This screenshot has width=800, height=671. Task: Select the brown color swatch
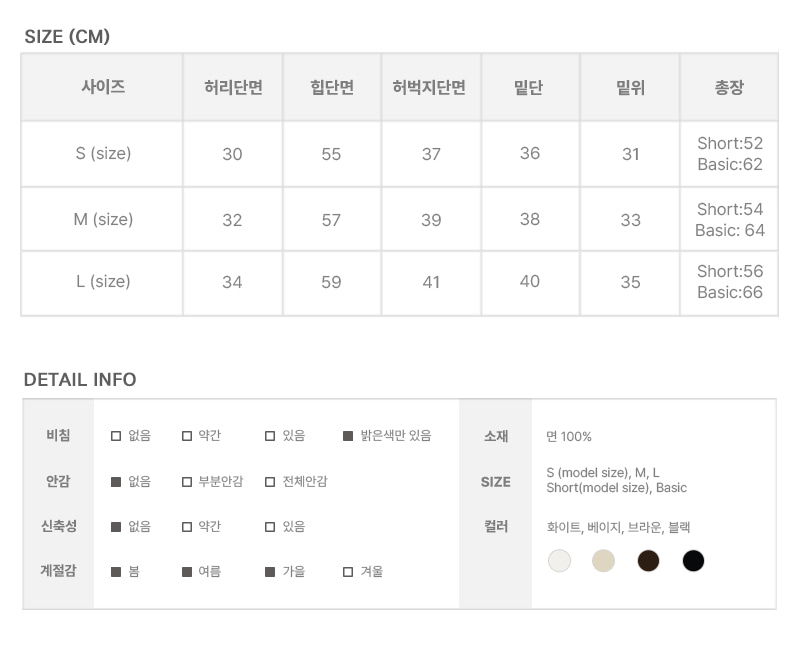coord(648,561)
